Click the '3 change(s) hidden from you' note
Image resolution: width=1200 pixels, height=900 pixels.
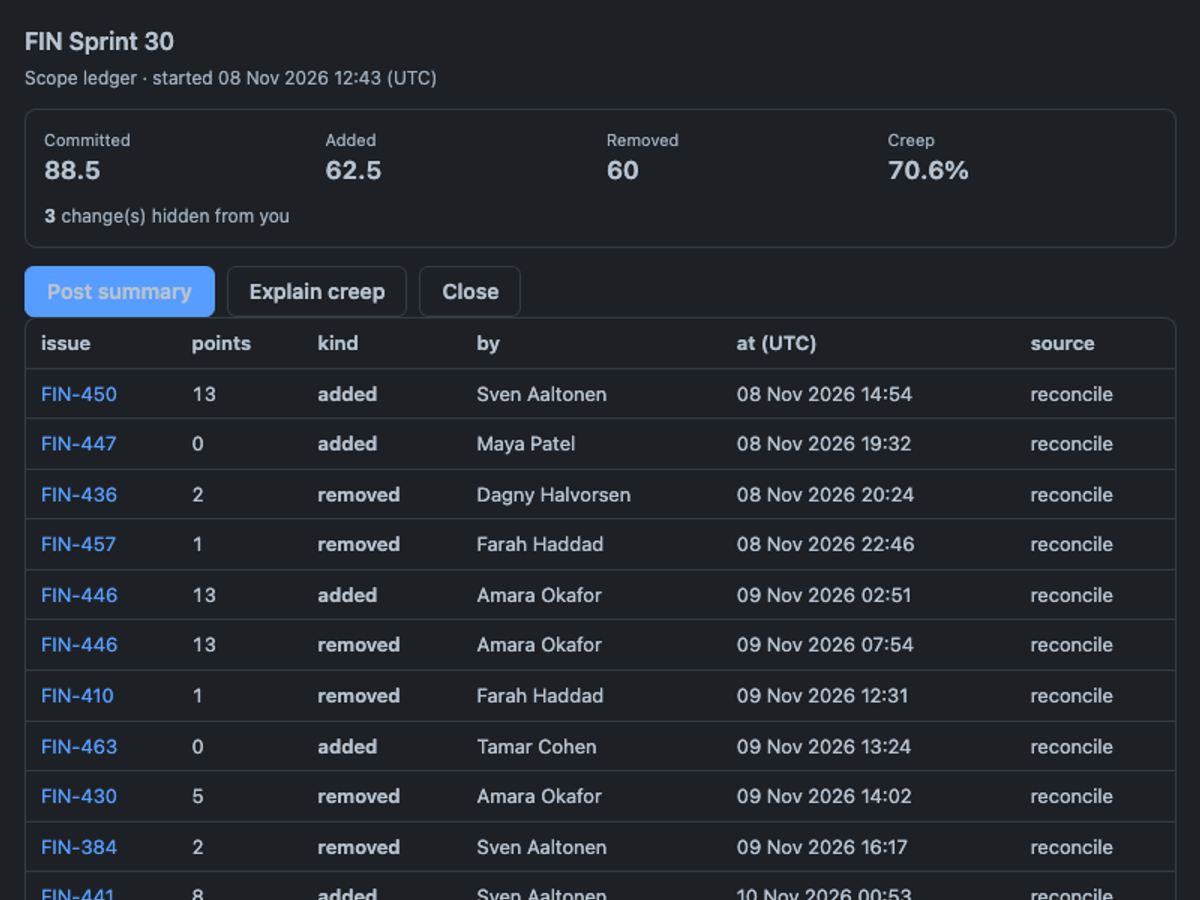[x=167, y=216]
